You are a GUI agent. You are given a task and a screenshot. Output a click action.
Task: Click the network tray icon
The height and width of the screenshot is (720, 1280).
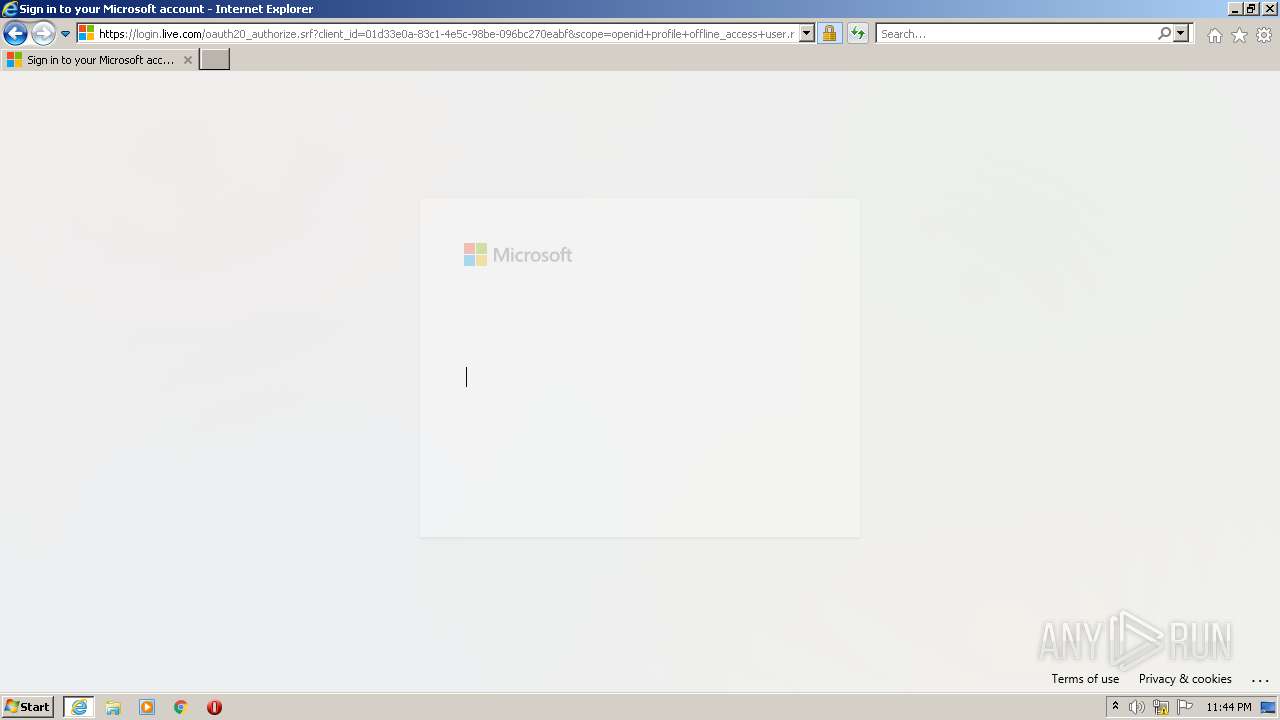tap(1161, 707)
